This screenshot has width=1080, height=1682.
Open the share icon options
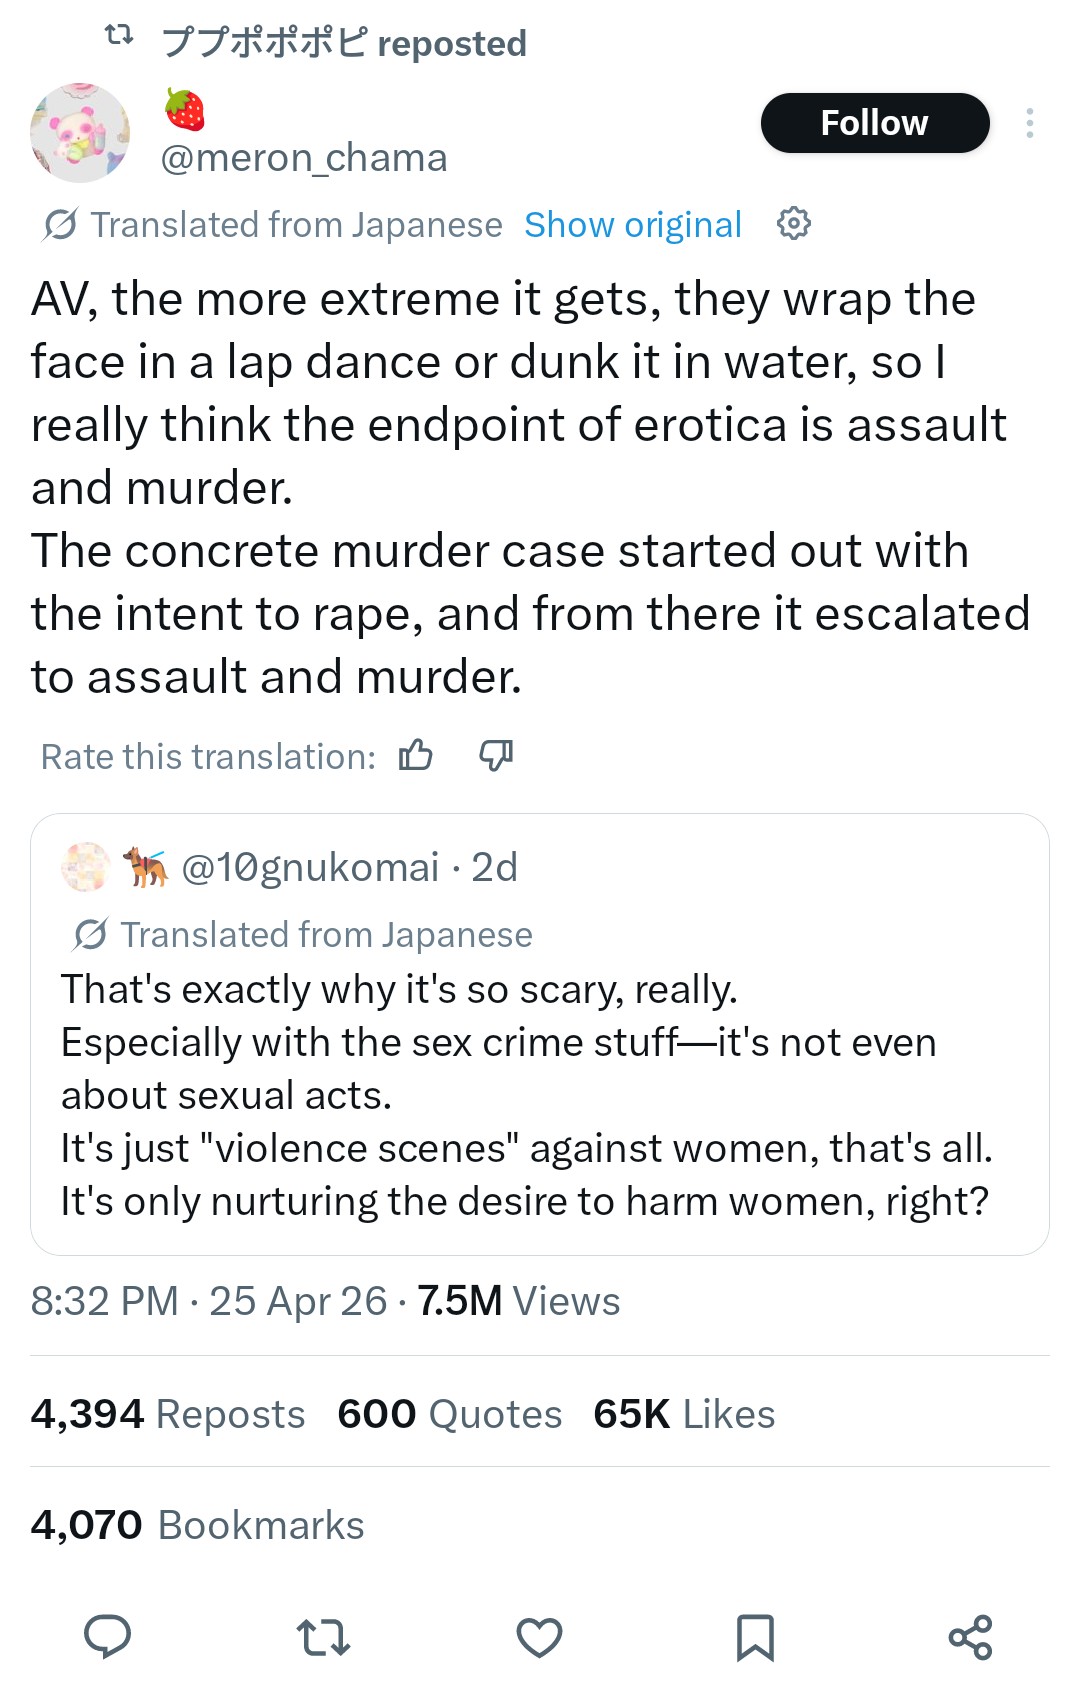[x=970, y=1637]
